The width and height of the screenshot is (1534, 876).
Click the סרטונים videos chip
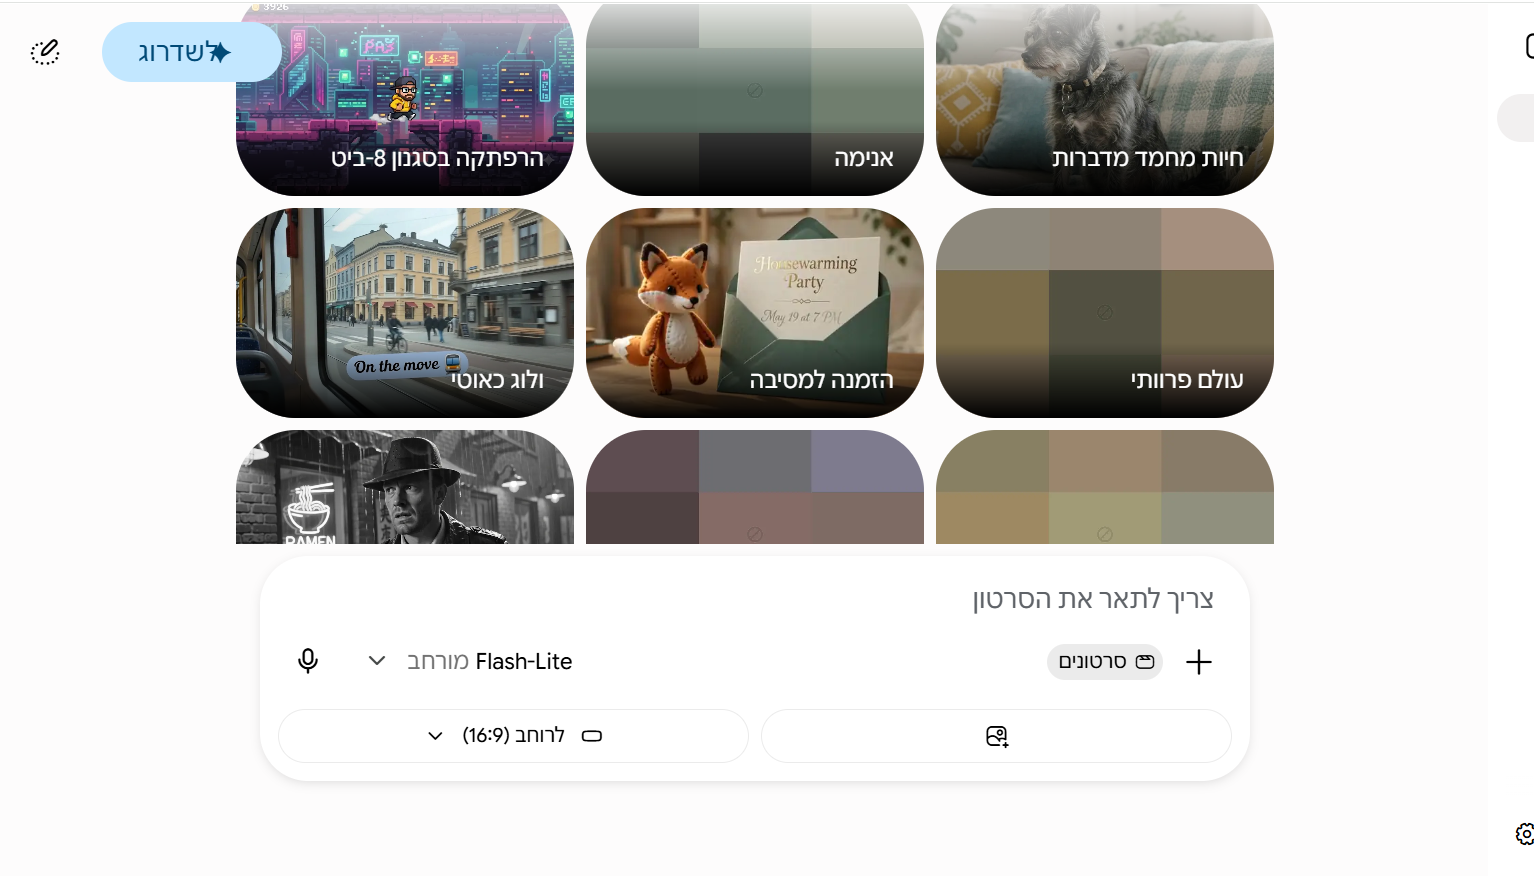coord(1105,661)
